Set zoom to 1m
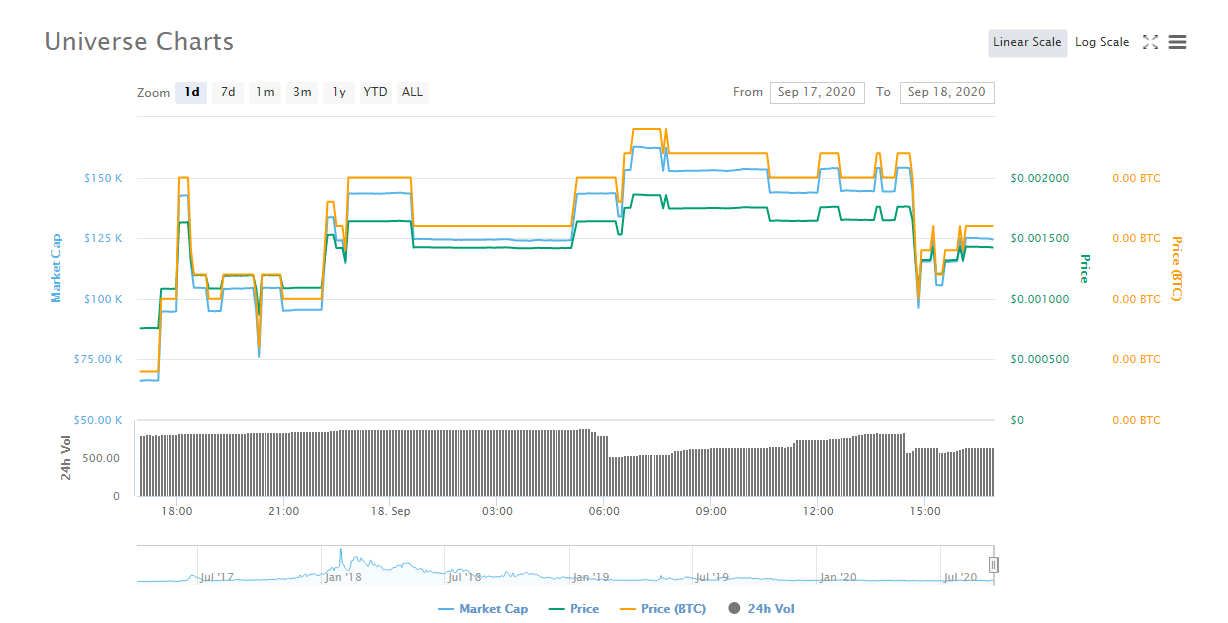The width and height of the screenshot is (1228, 623). pyautogui.click(x=265, y=92)
